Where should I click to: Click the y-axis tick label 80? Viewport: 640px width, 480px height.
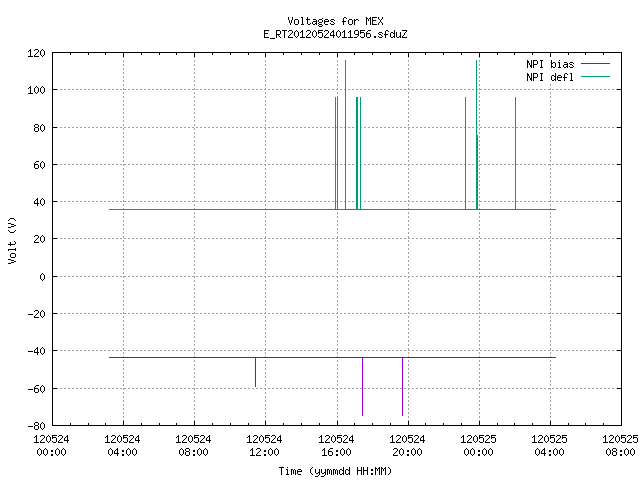coord(39,128)
